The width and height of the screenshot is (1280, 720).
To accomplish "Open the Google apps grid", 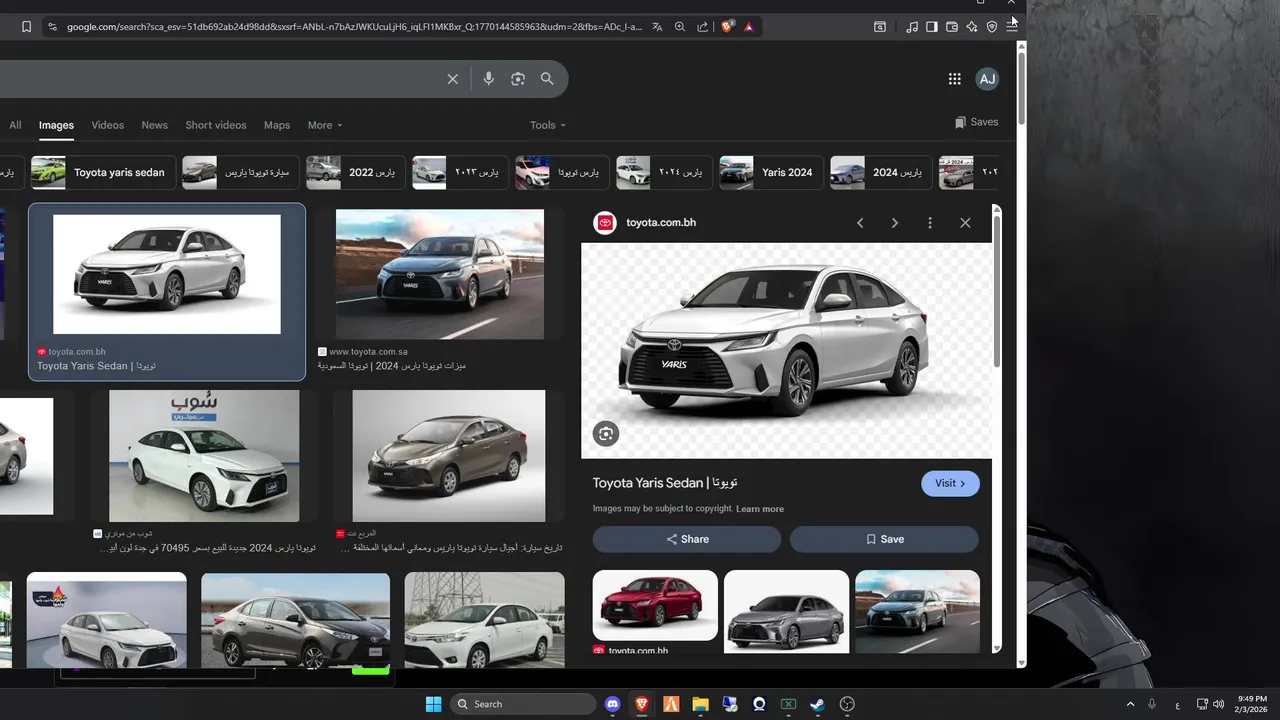I will point(954,79).
